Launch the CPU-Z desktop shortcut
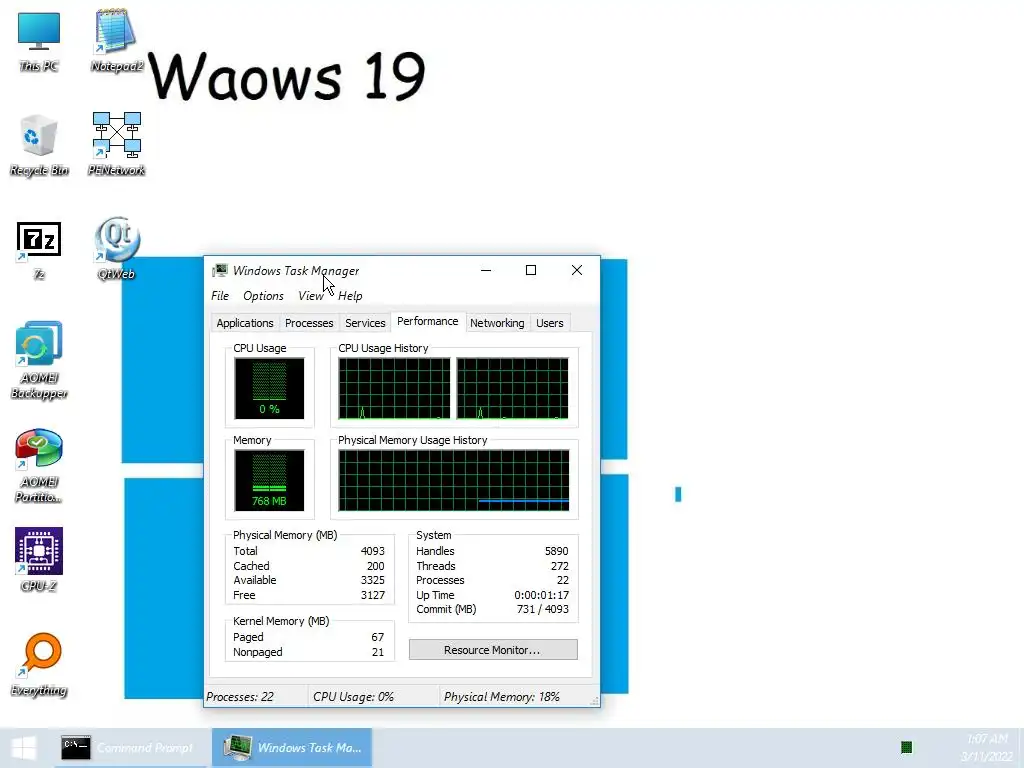The height and width of the screenshot is (768, 1024). tap(39, 560)
